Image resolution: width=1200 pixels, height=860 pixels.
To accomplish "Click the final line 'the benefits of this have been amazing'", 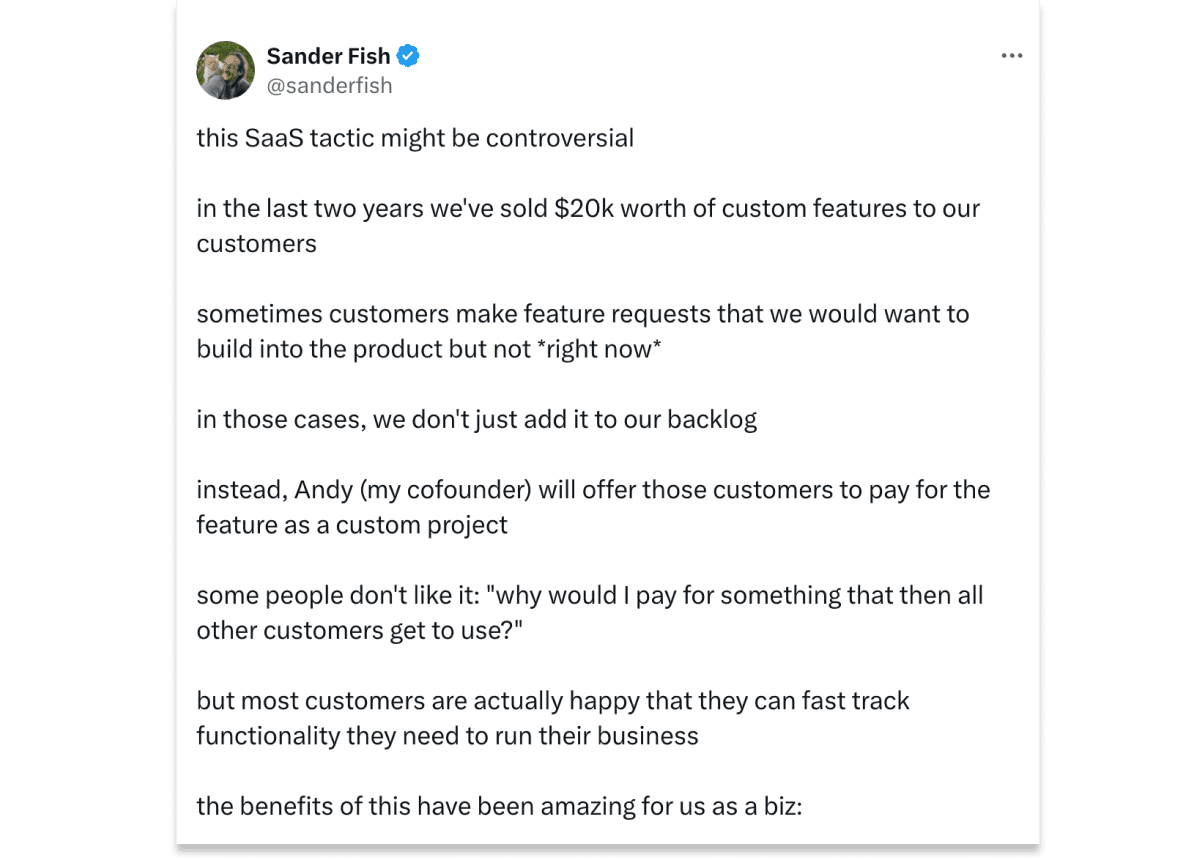I will (499, 806).
